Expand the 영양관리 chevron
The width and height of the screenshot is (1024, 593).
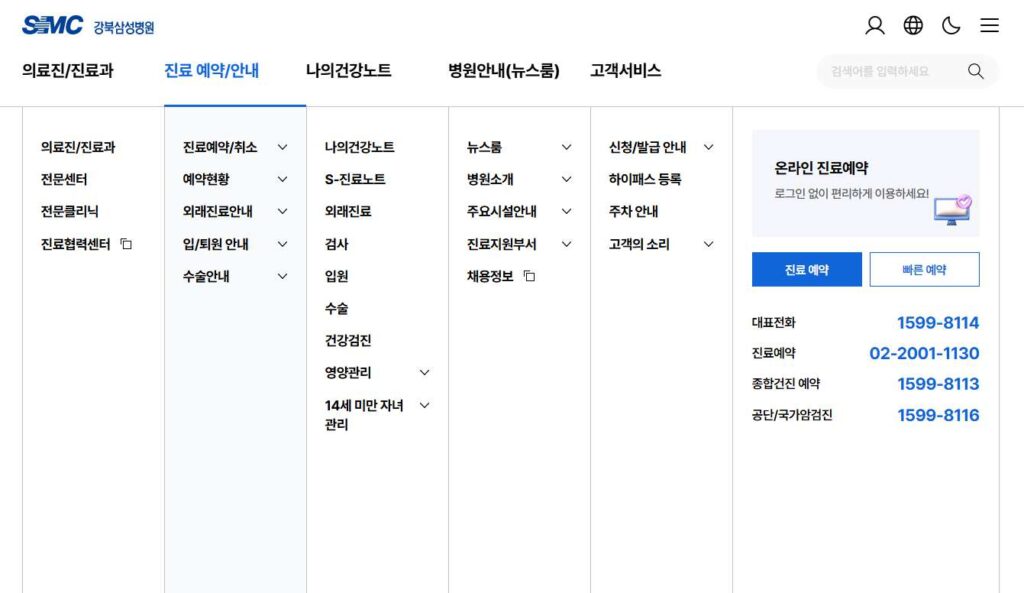424,372
